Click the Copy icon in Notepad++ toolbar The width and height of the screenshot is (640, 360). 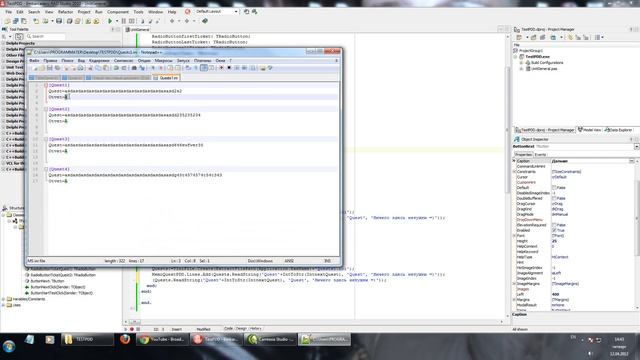coord(98,68)
